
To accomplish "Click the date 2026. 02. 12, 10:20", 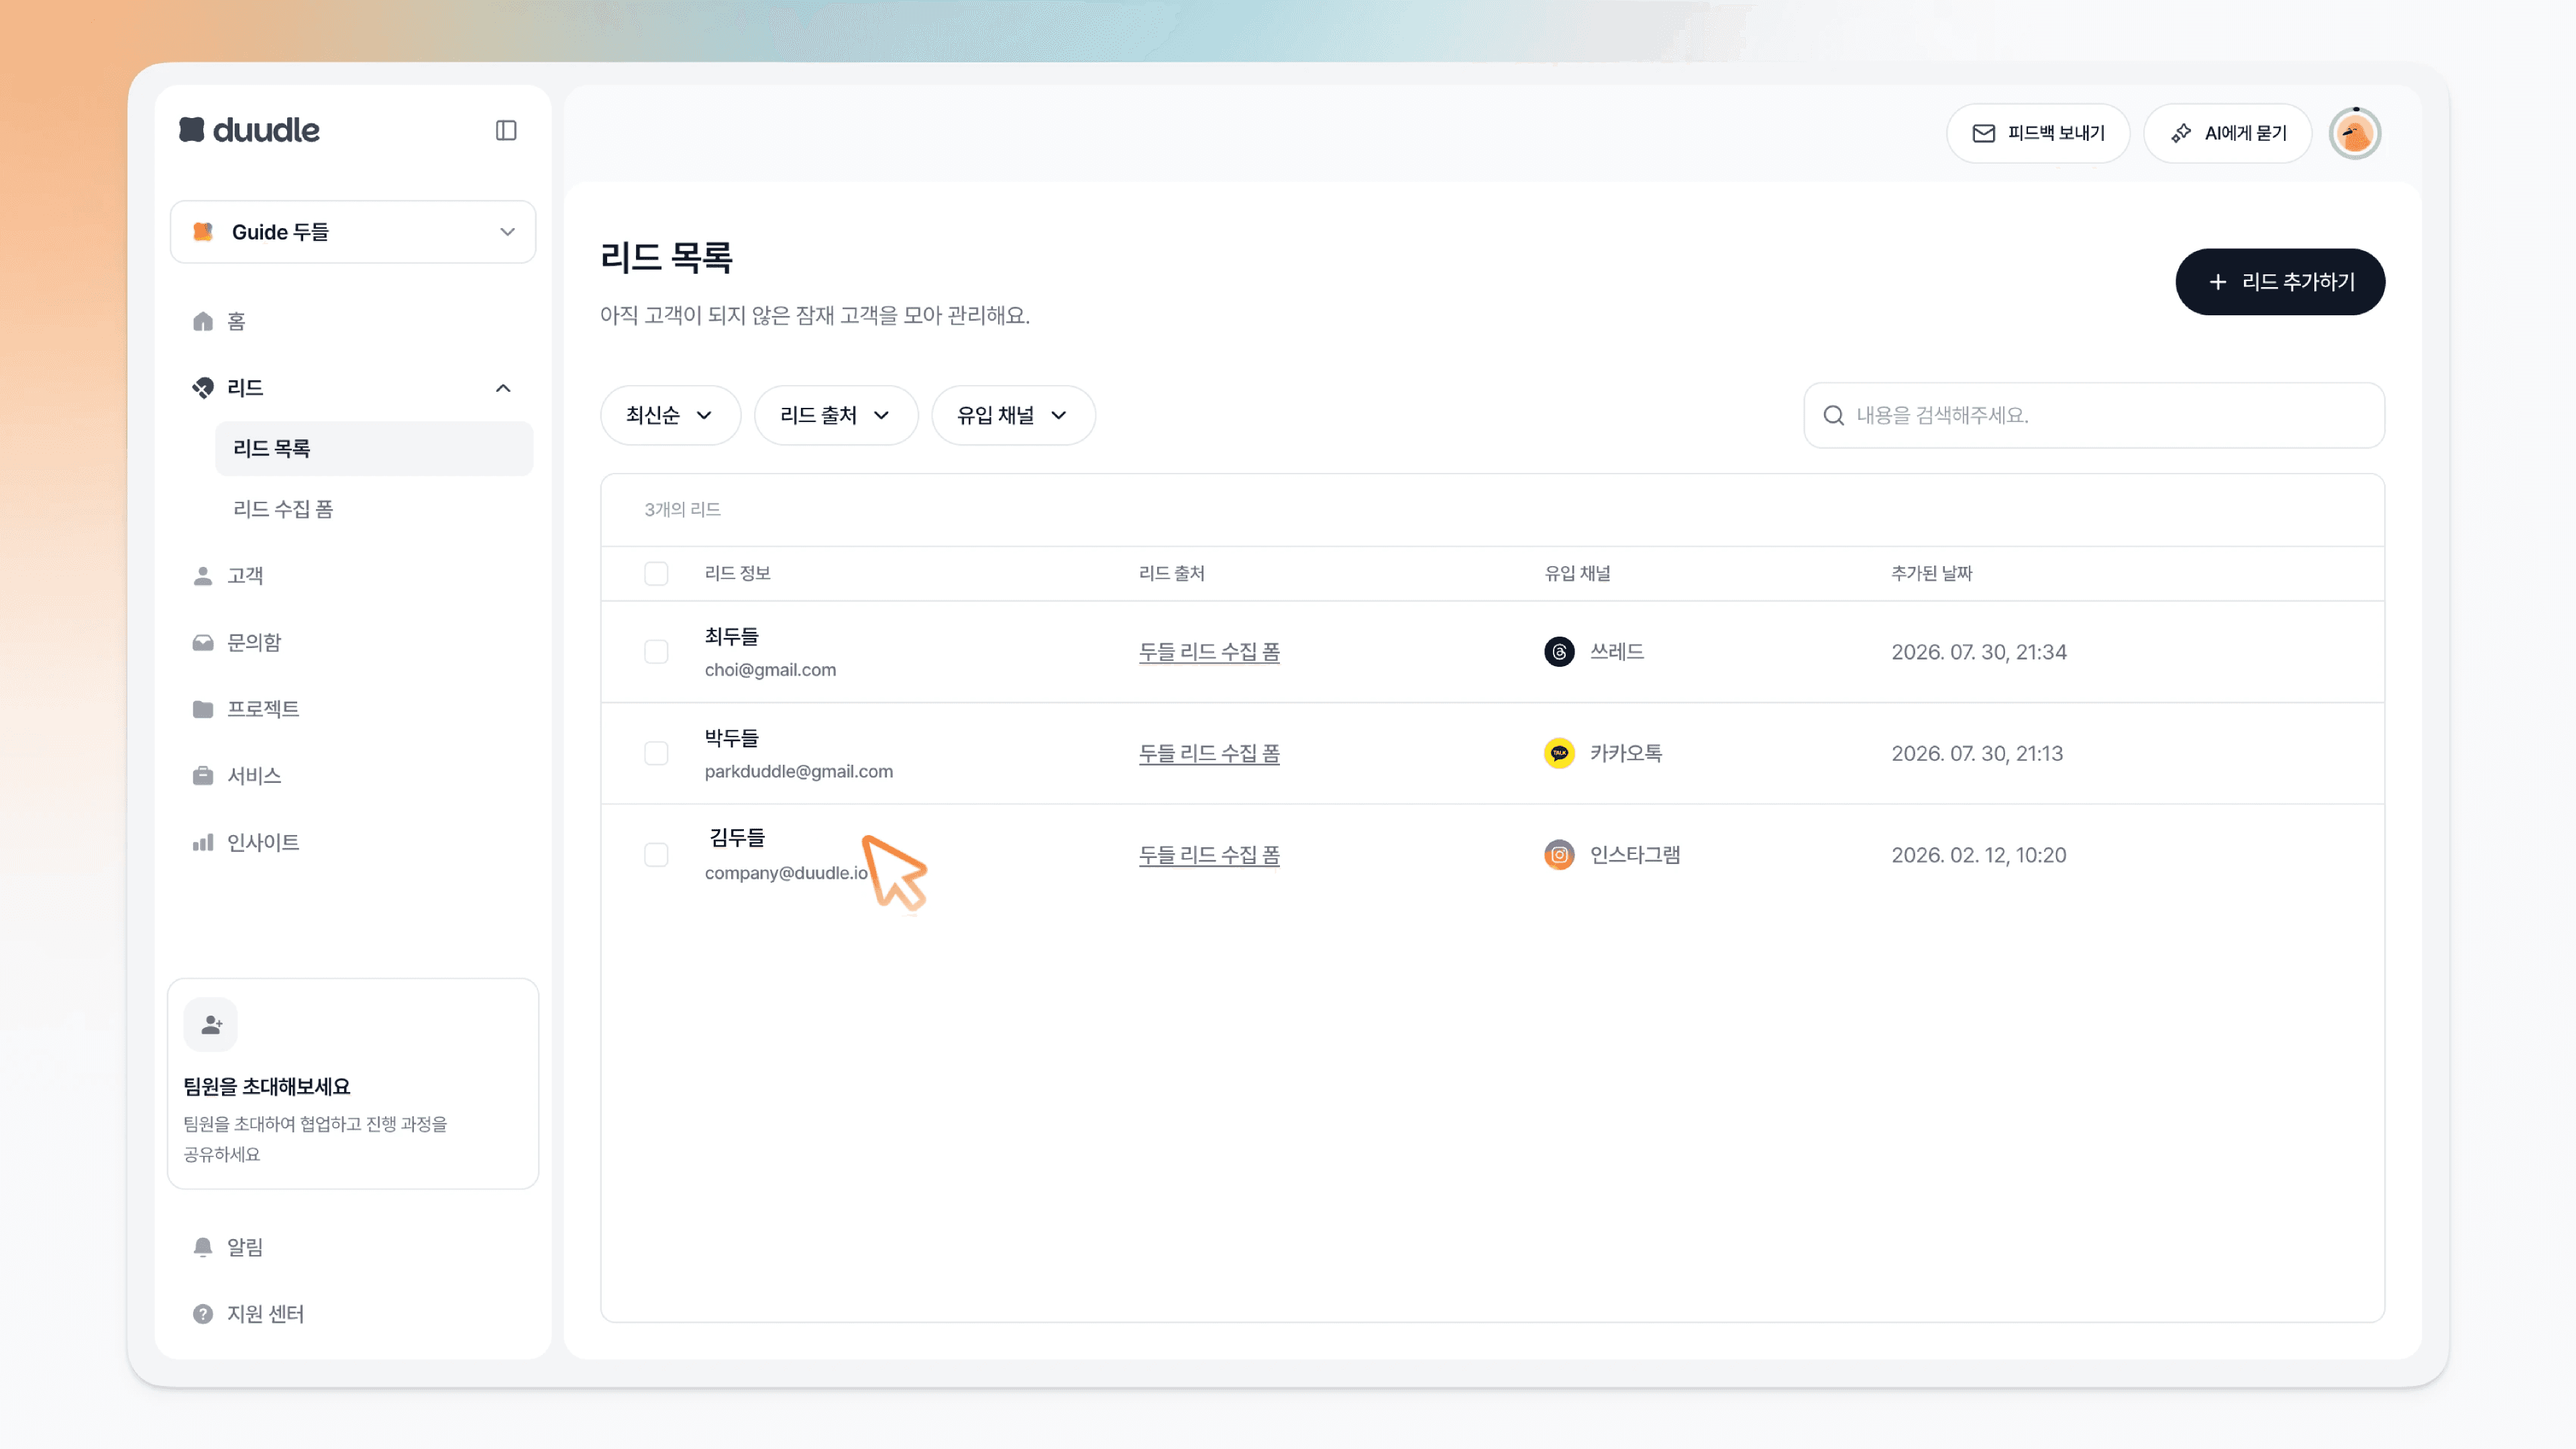I will tap(1978, 855).
